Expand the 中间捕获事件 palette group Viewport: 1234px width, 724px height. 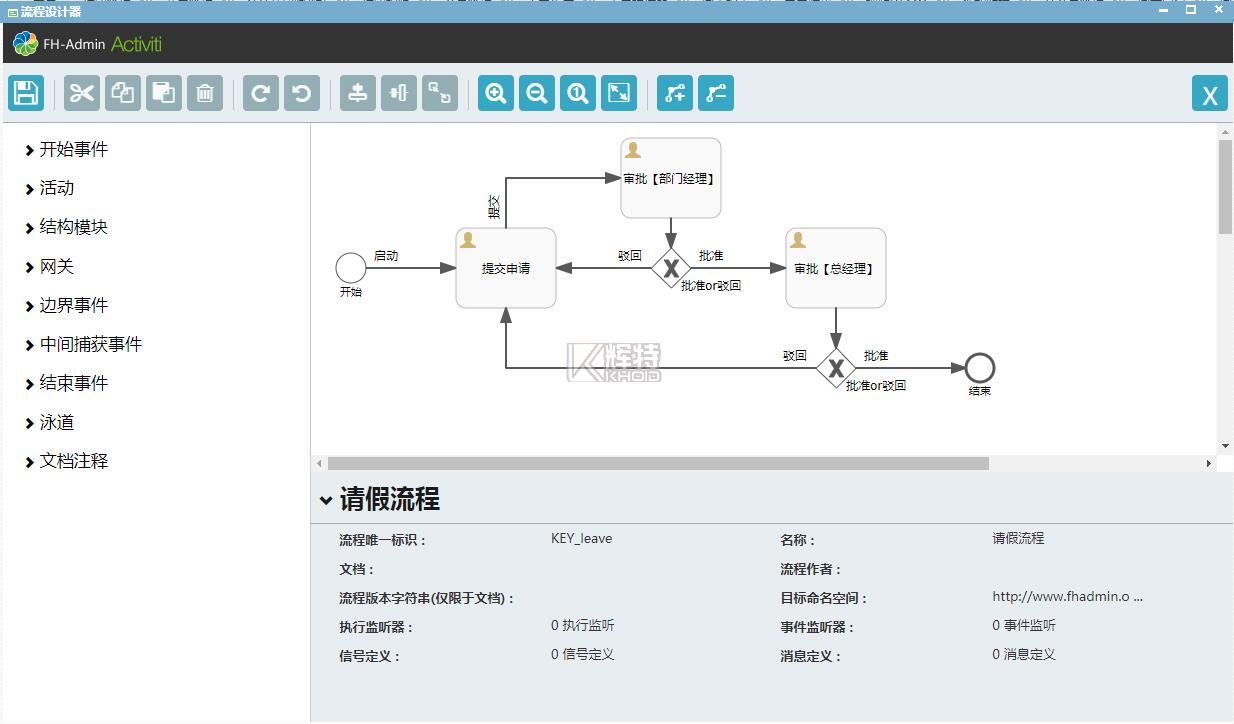(x=83, y=344)
